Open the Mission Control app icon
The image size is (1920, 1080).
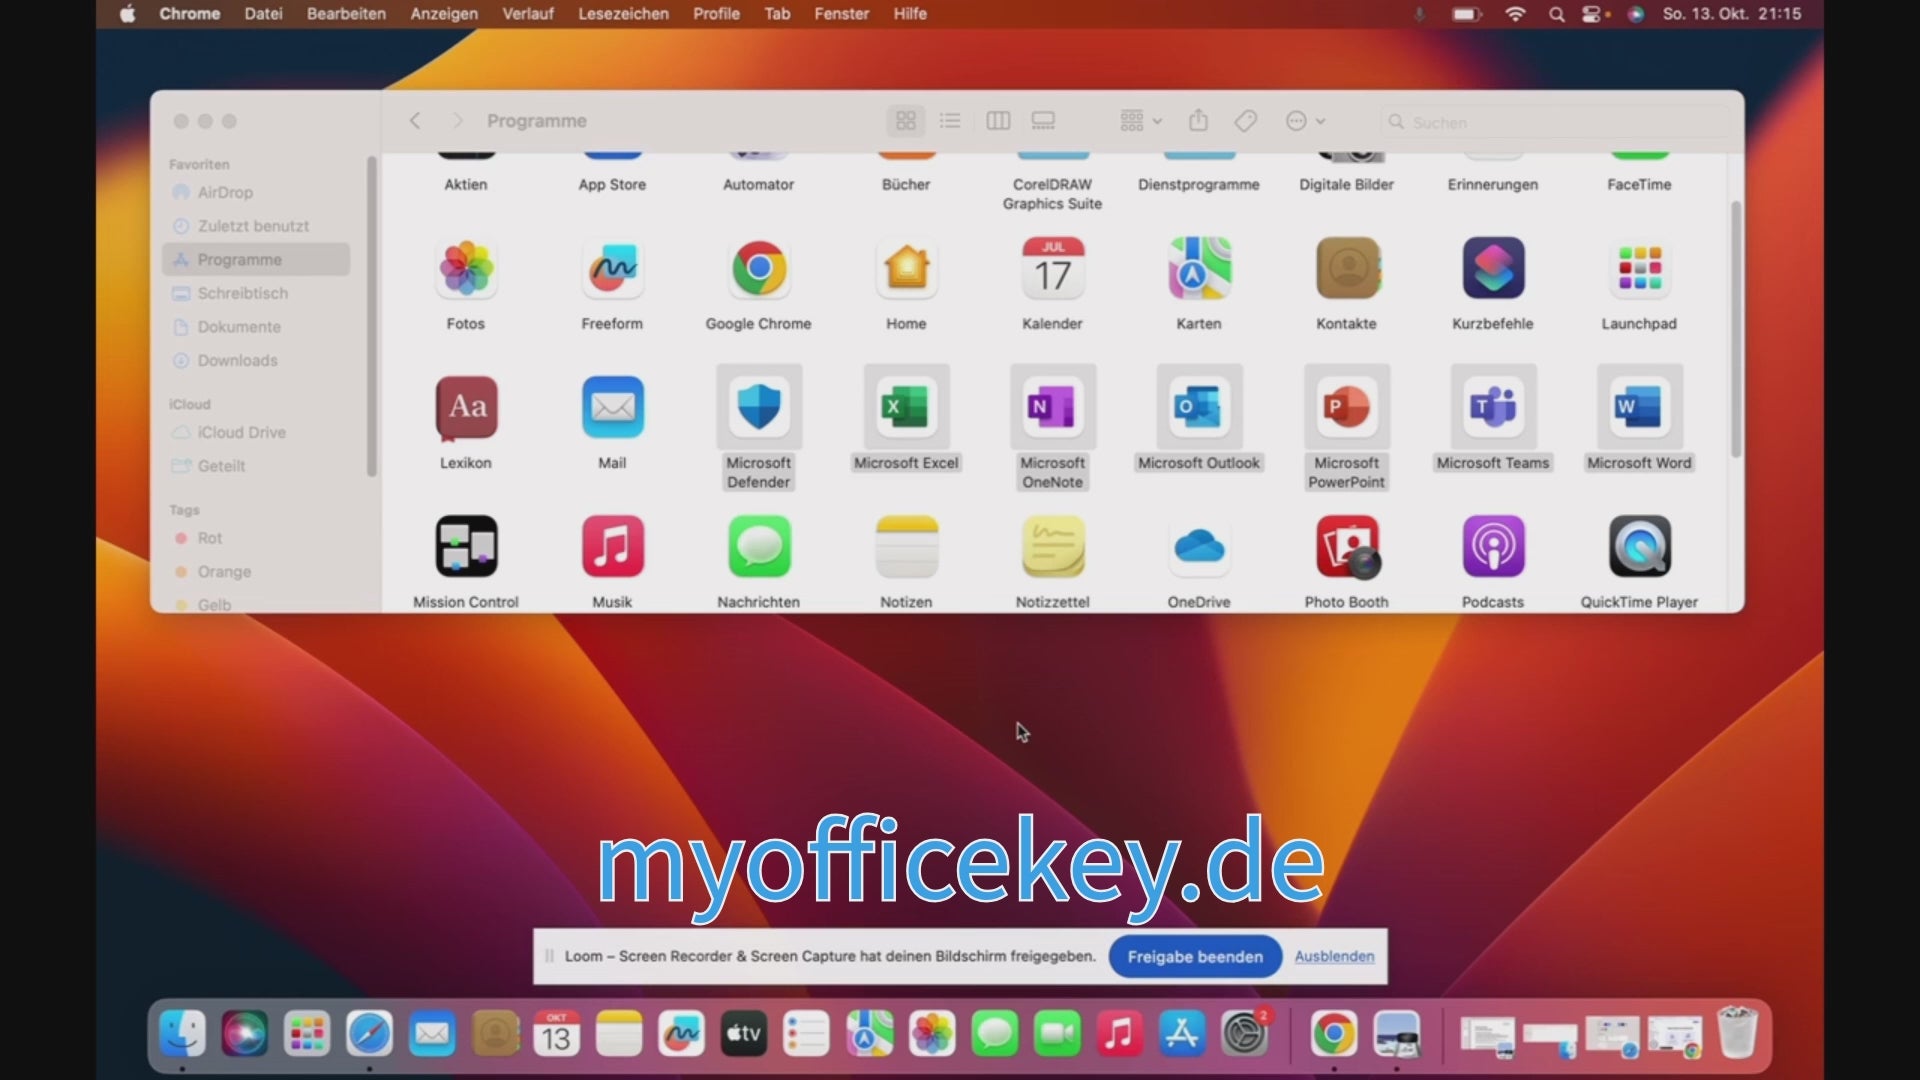466,547
